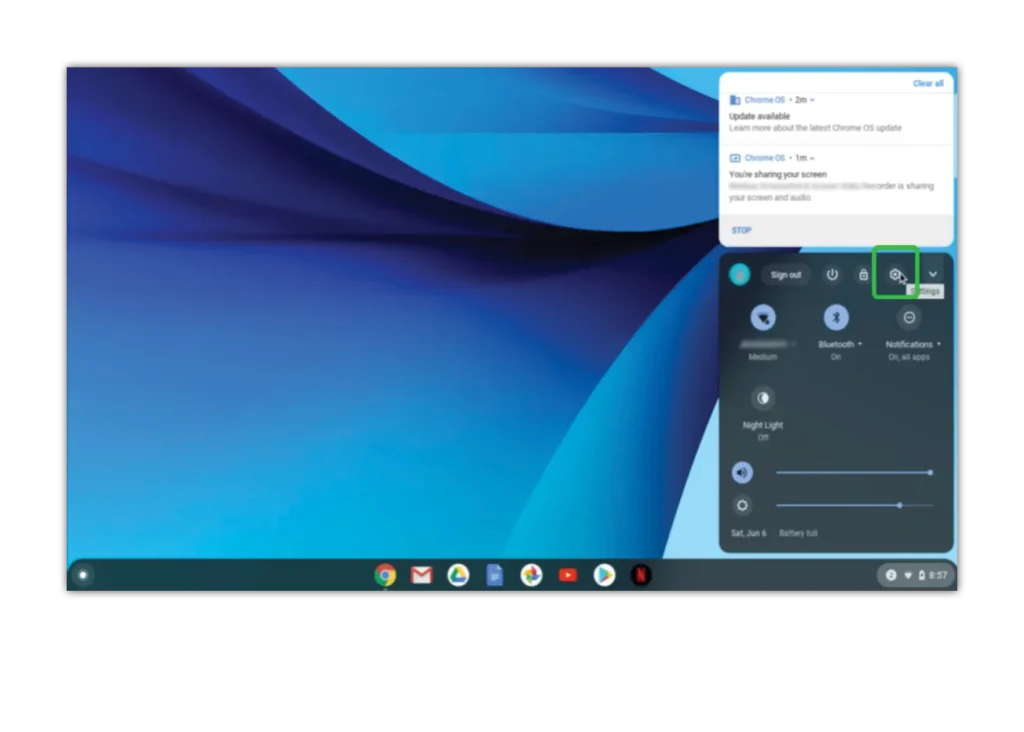This screenshot has width=1024, height=732.
Task: Click the volume slider track
Action: 854,472
